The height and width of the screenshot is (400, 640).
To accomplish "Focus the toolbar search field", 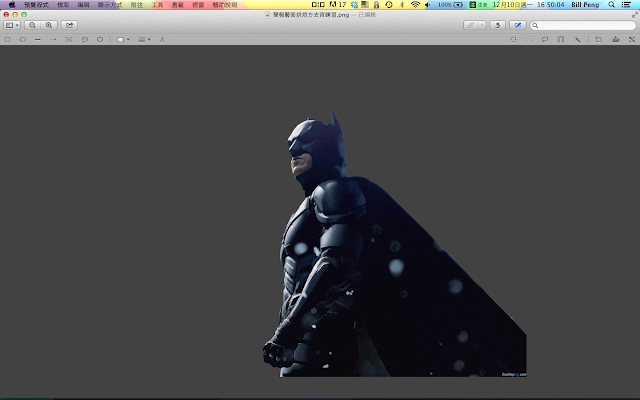I will [583, 25].
